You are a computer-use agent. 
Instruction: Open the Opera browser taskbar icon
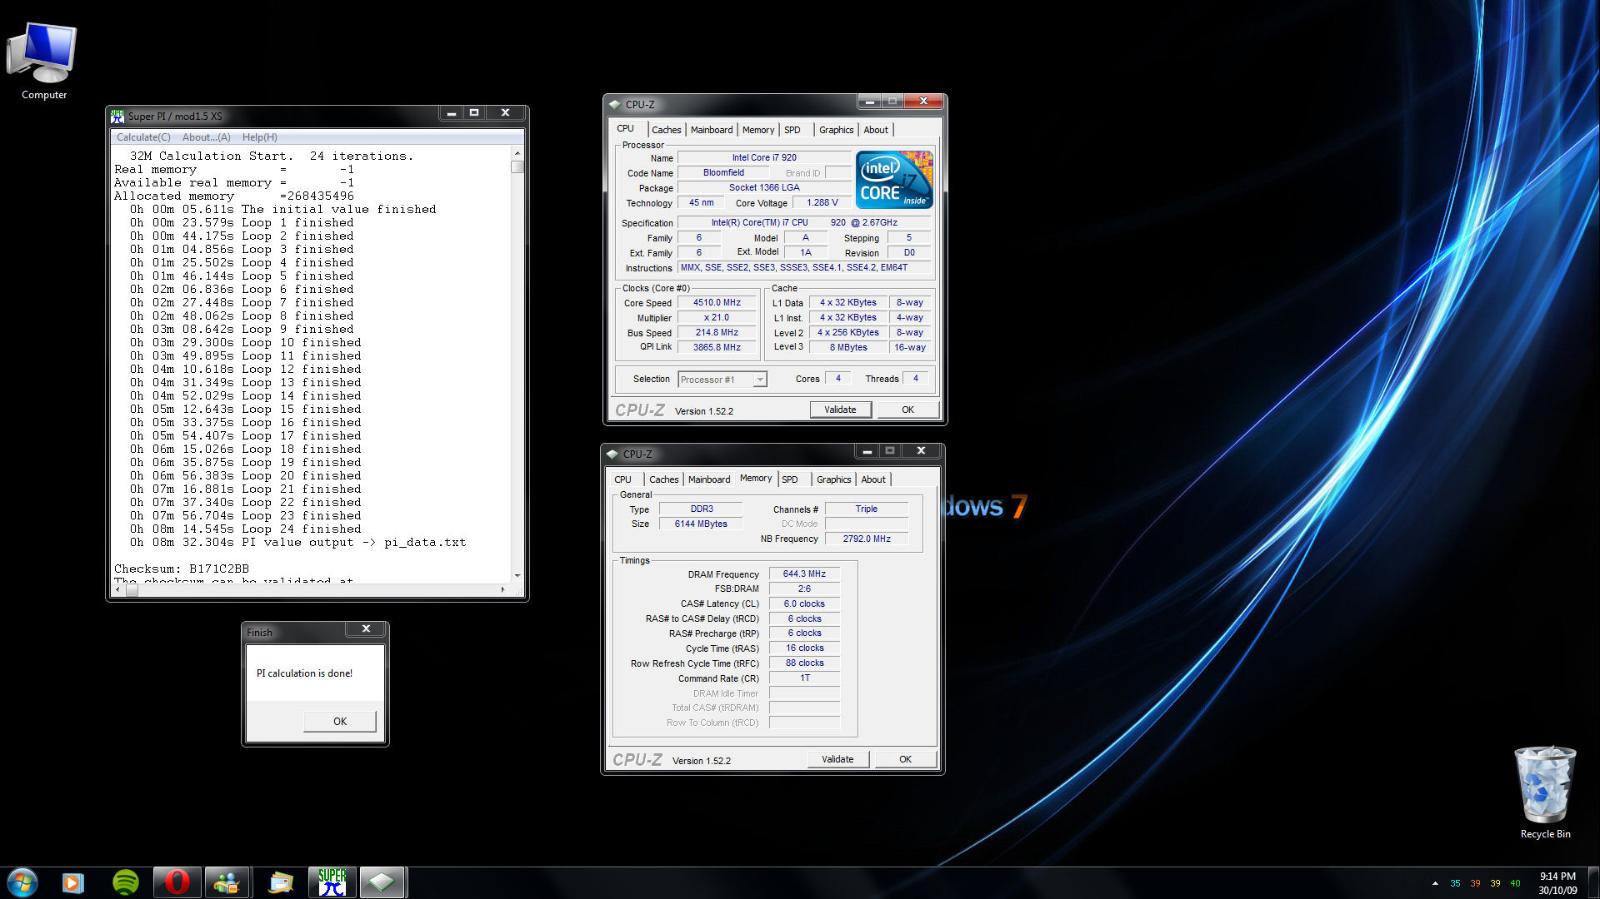click(x=177, y=882)
